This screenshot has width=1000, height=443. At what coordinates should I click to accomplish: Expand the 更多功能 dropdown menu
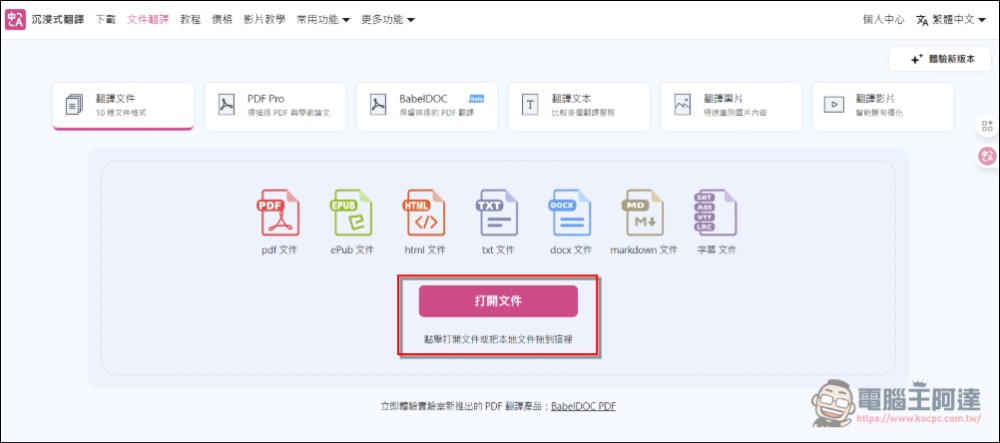[388, 20]
